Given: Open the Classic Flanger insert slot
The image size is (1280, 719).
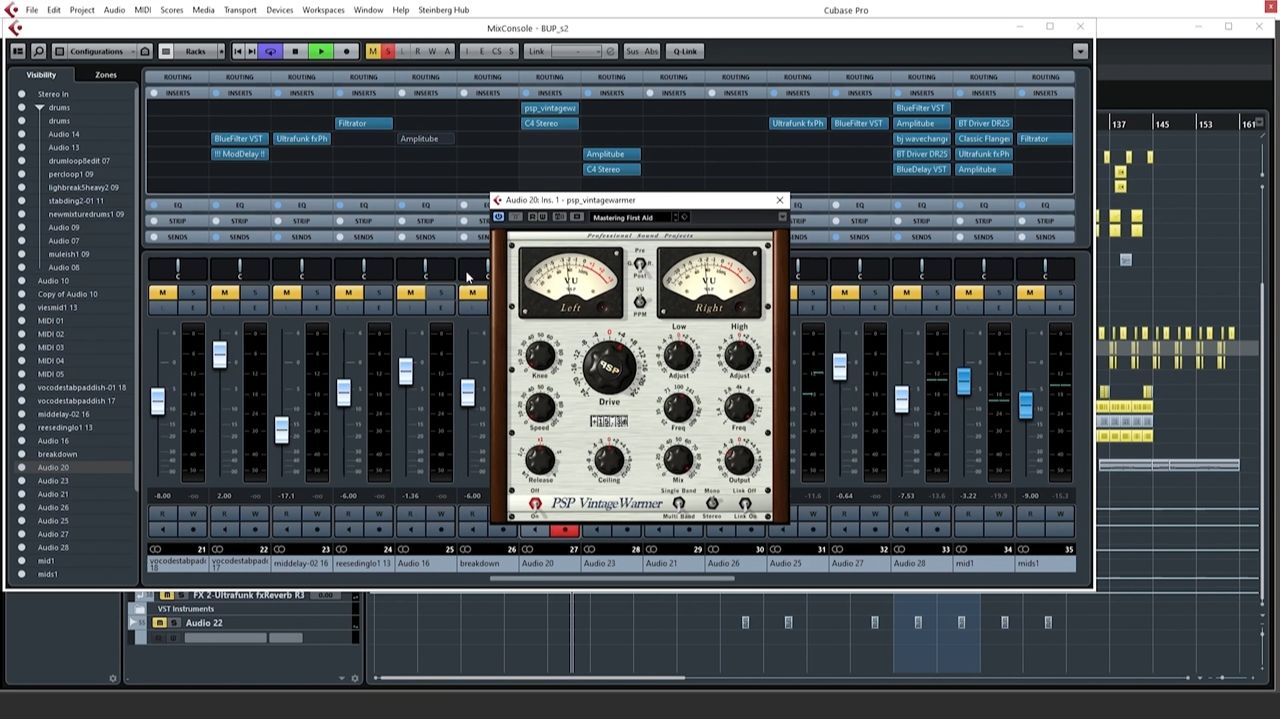Looking at the screenshot, I should 983,139.
